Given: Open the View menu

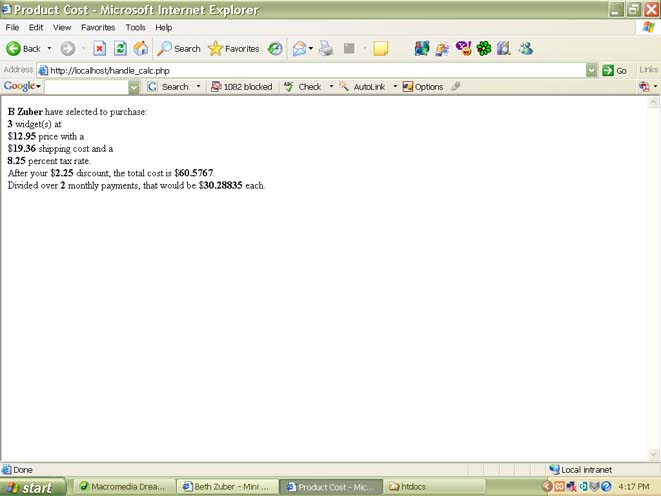Looking at the screenshot, I should pyautogui.click(x=62, y=27).
